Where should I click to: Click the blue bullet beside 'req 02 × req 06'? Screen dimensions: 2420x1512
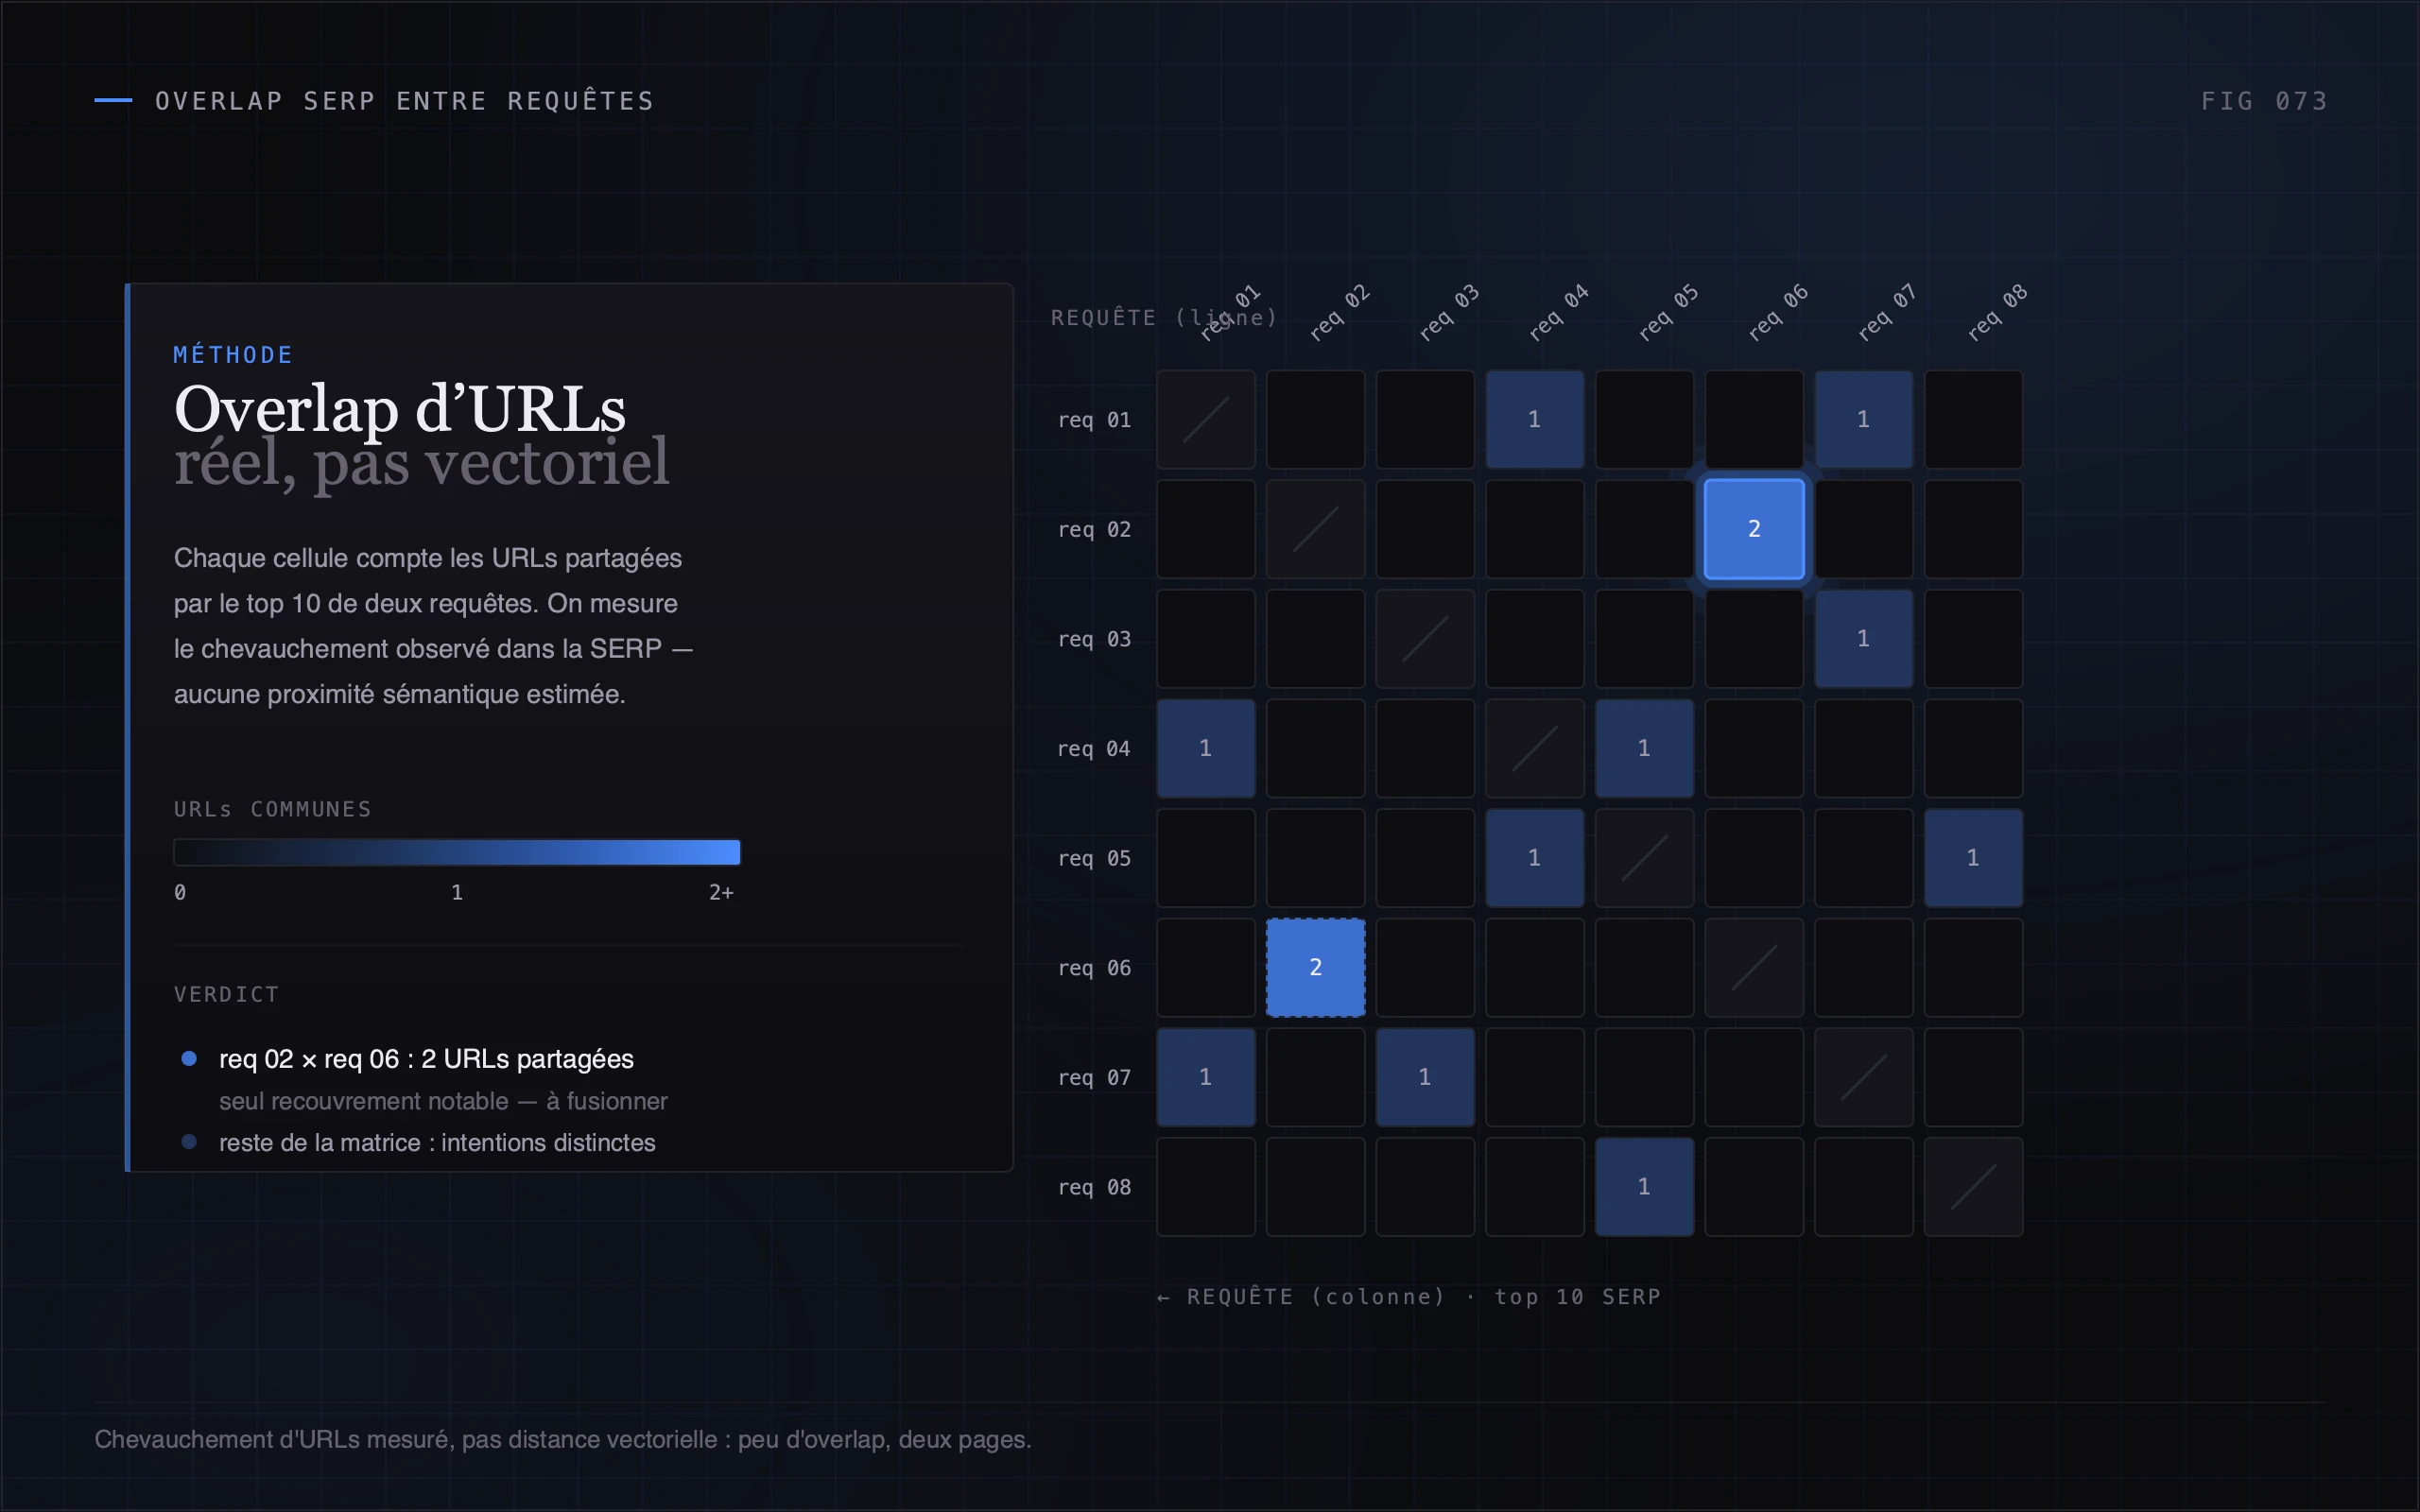[189, 1058]
